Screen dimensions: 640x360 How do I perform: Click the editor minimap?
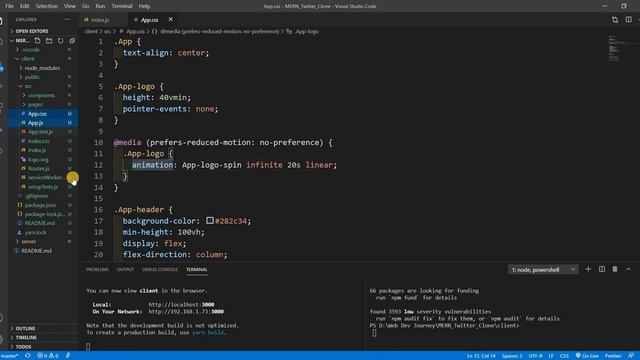pyautogui.click(x=617, y=48)
